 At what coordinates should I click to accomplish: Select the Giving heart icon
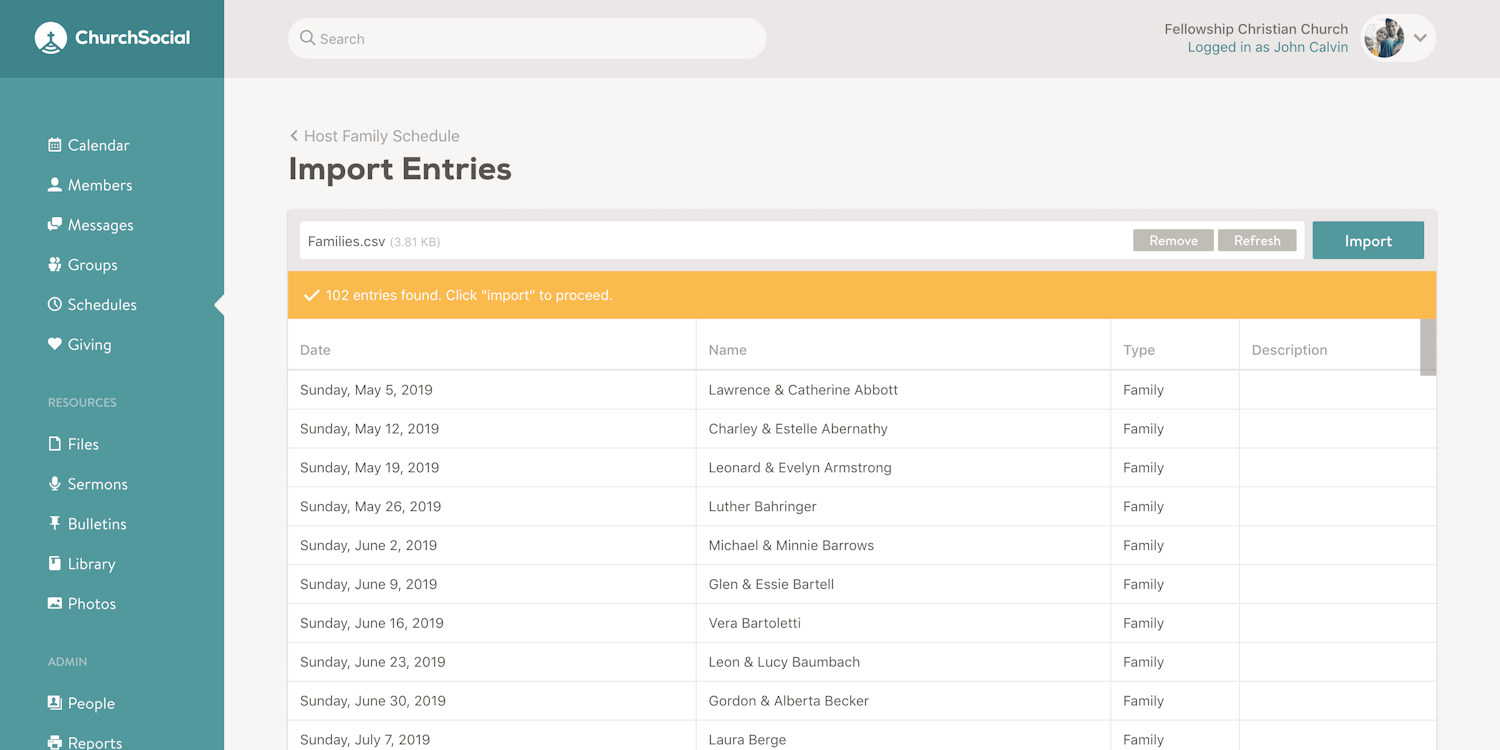point(55,344)
